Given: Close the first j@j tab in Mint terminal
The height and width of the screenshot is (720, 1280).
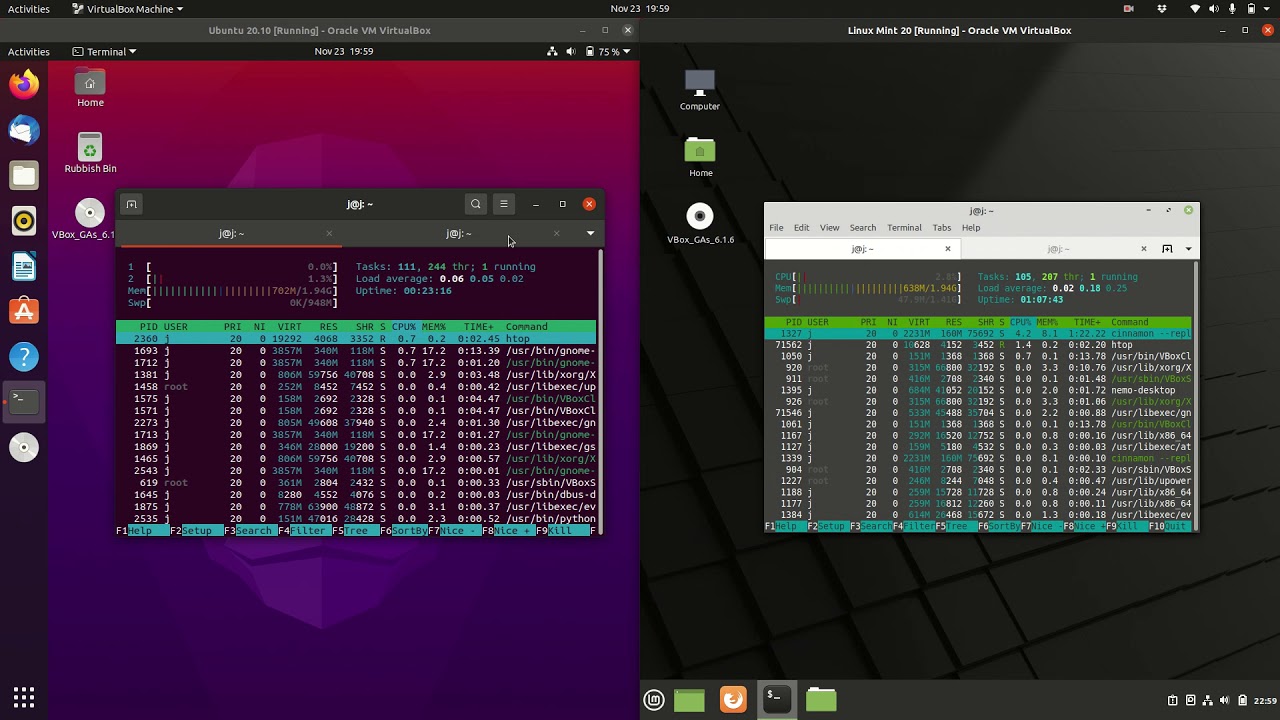Looking at the screenshot, I should coord(948,249).
